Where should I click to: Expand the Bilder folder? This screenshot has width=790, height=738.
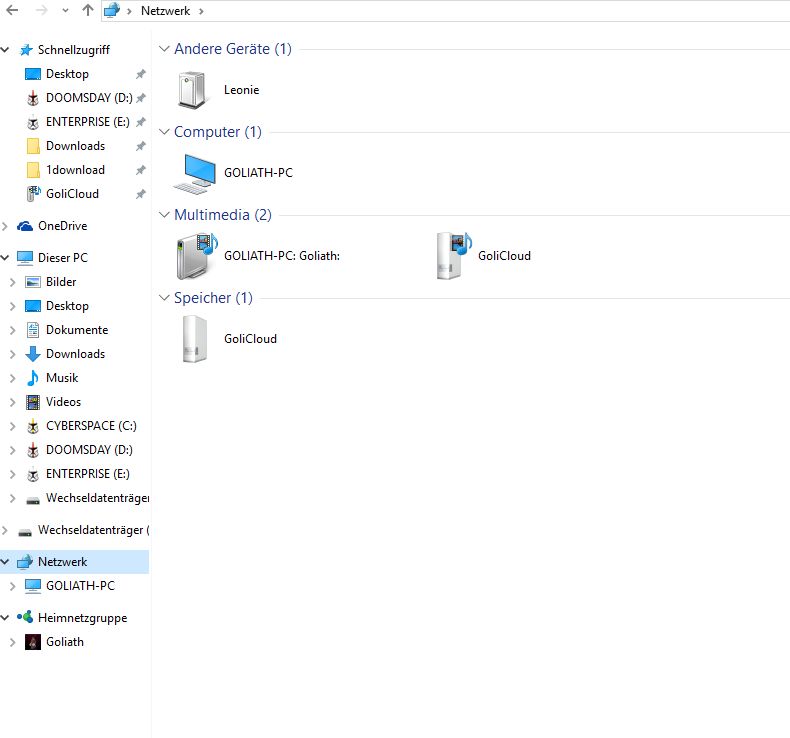click(13, 282)
